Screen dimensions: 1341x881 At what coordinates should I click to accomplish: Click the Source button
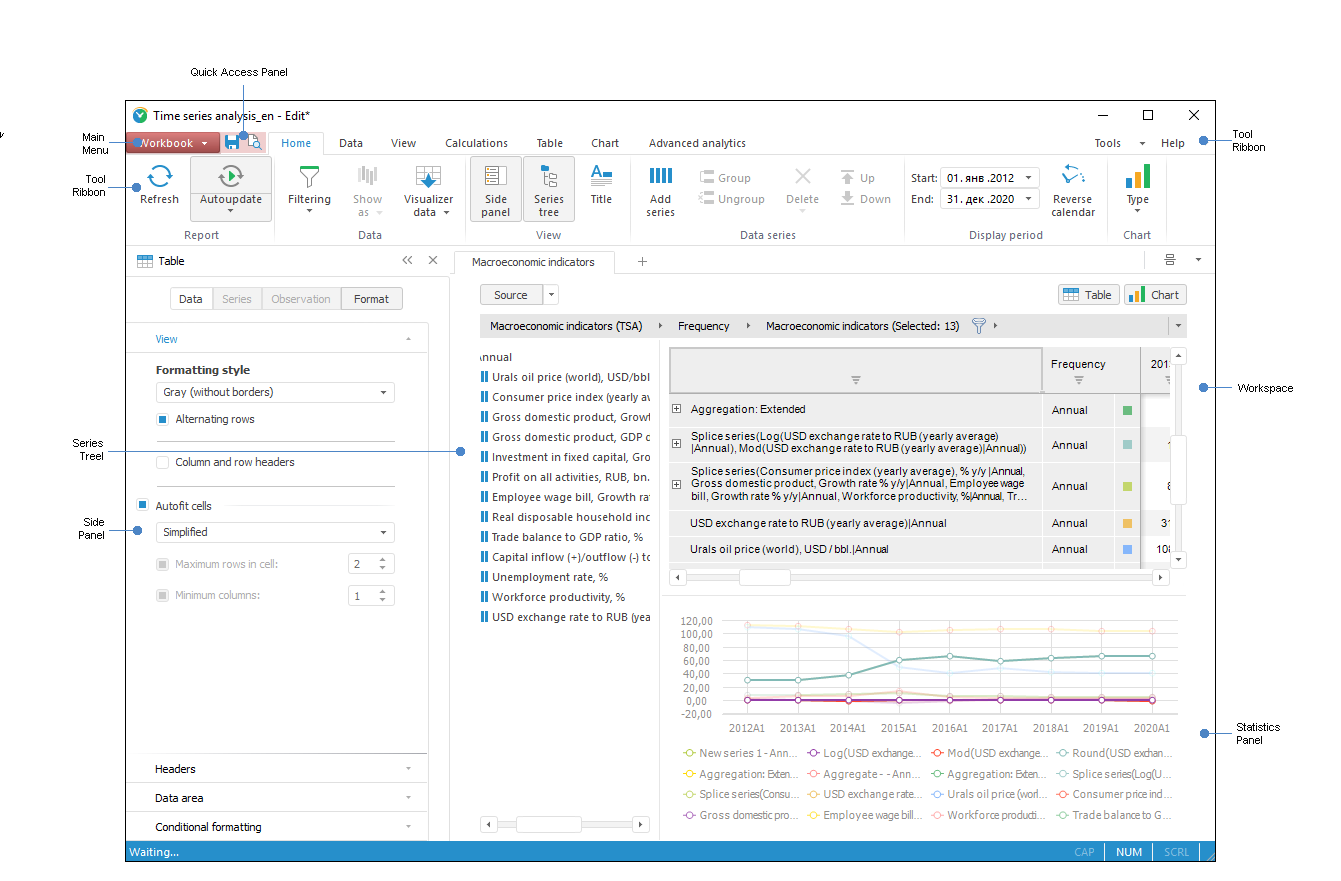pos(511,295)
